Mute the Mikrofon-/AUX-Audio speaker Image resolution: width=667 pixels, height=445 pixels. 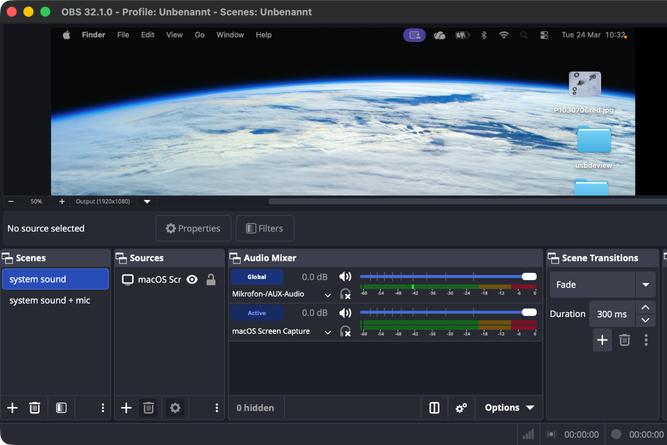(345, 277)
